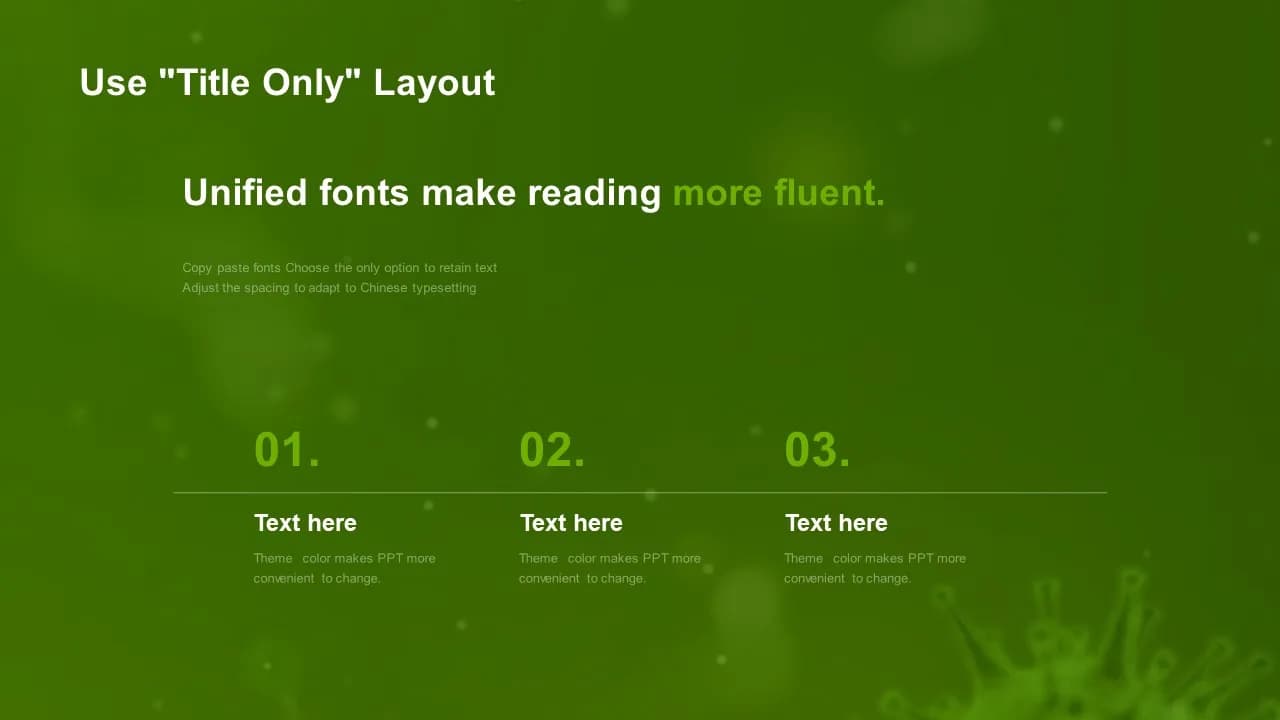Screen dimensions: 1280x720
Task: Select the 'Text here' heading under 03.
Action: [836, 523]
